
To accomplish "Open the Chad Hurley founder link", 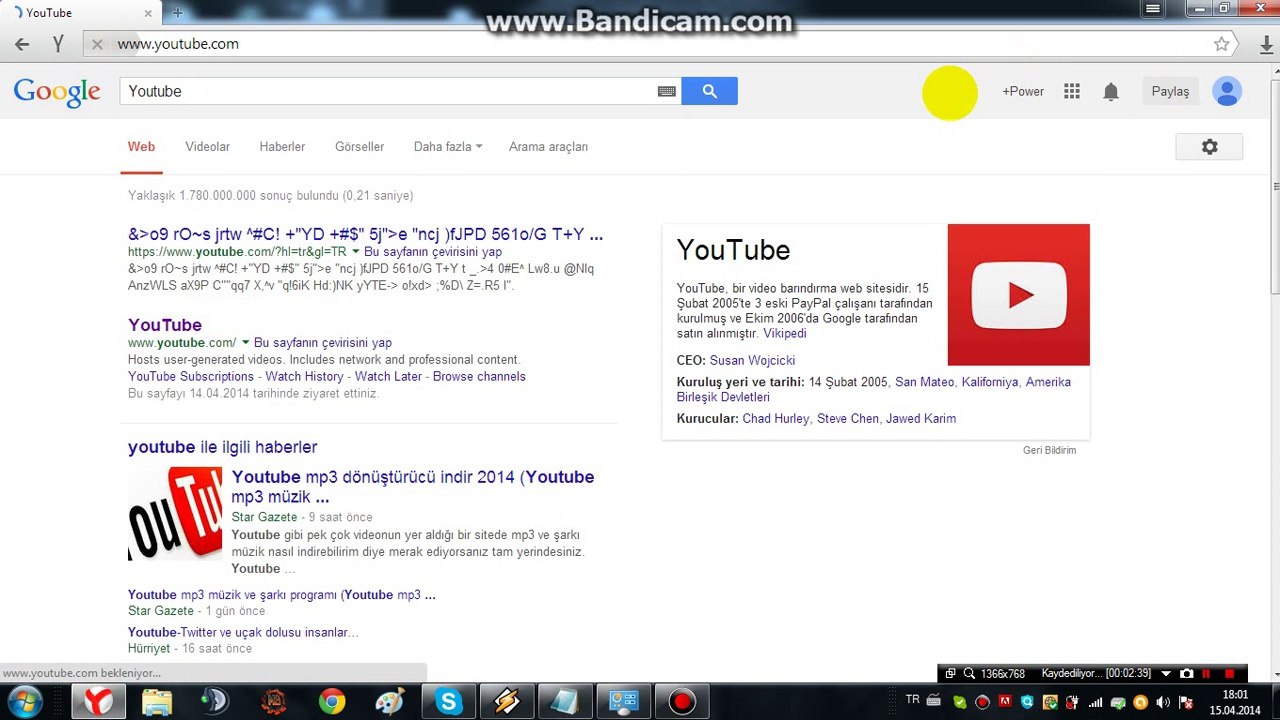I will pos(776,419).
